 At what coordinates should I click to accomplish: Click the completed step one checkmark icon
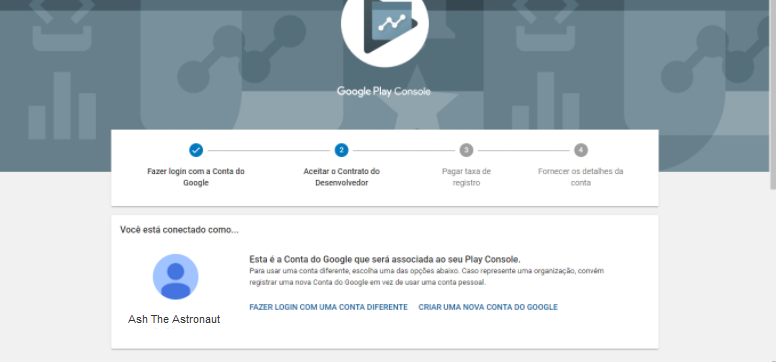click(x=196, y=150)
